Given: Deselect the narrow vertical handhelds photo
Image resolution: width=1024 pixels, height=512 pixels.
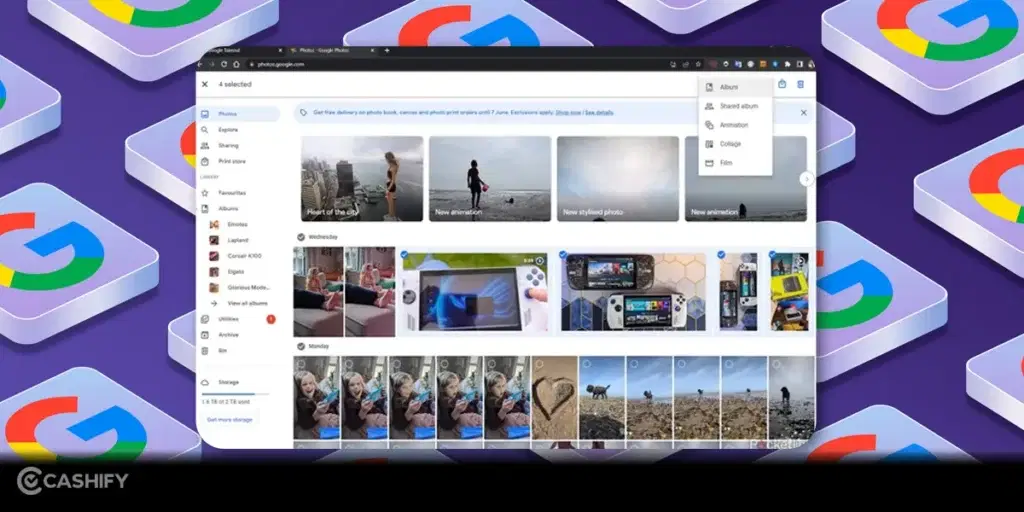Looking at the screenshot, I should (721, 255).
